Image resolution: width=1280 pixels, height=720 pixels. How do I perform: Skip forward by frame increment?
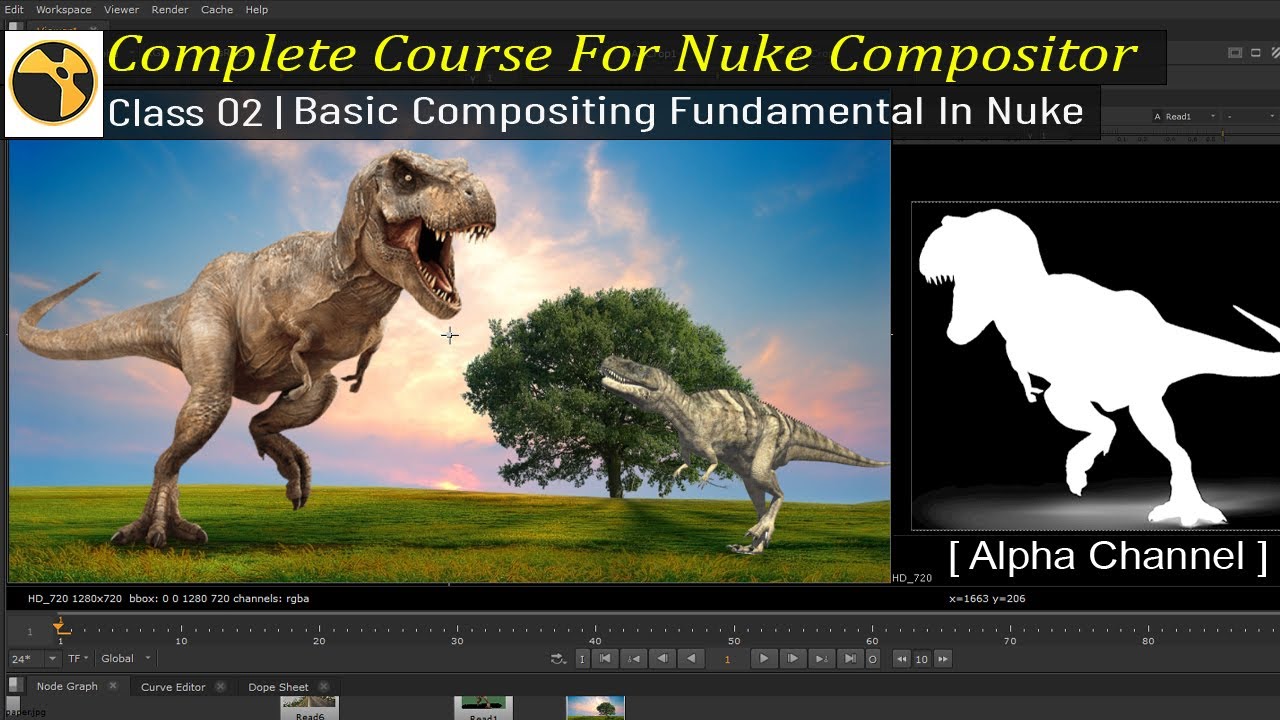[x=942, y=658]
